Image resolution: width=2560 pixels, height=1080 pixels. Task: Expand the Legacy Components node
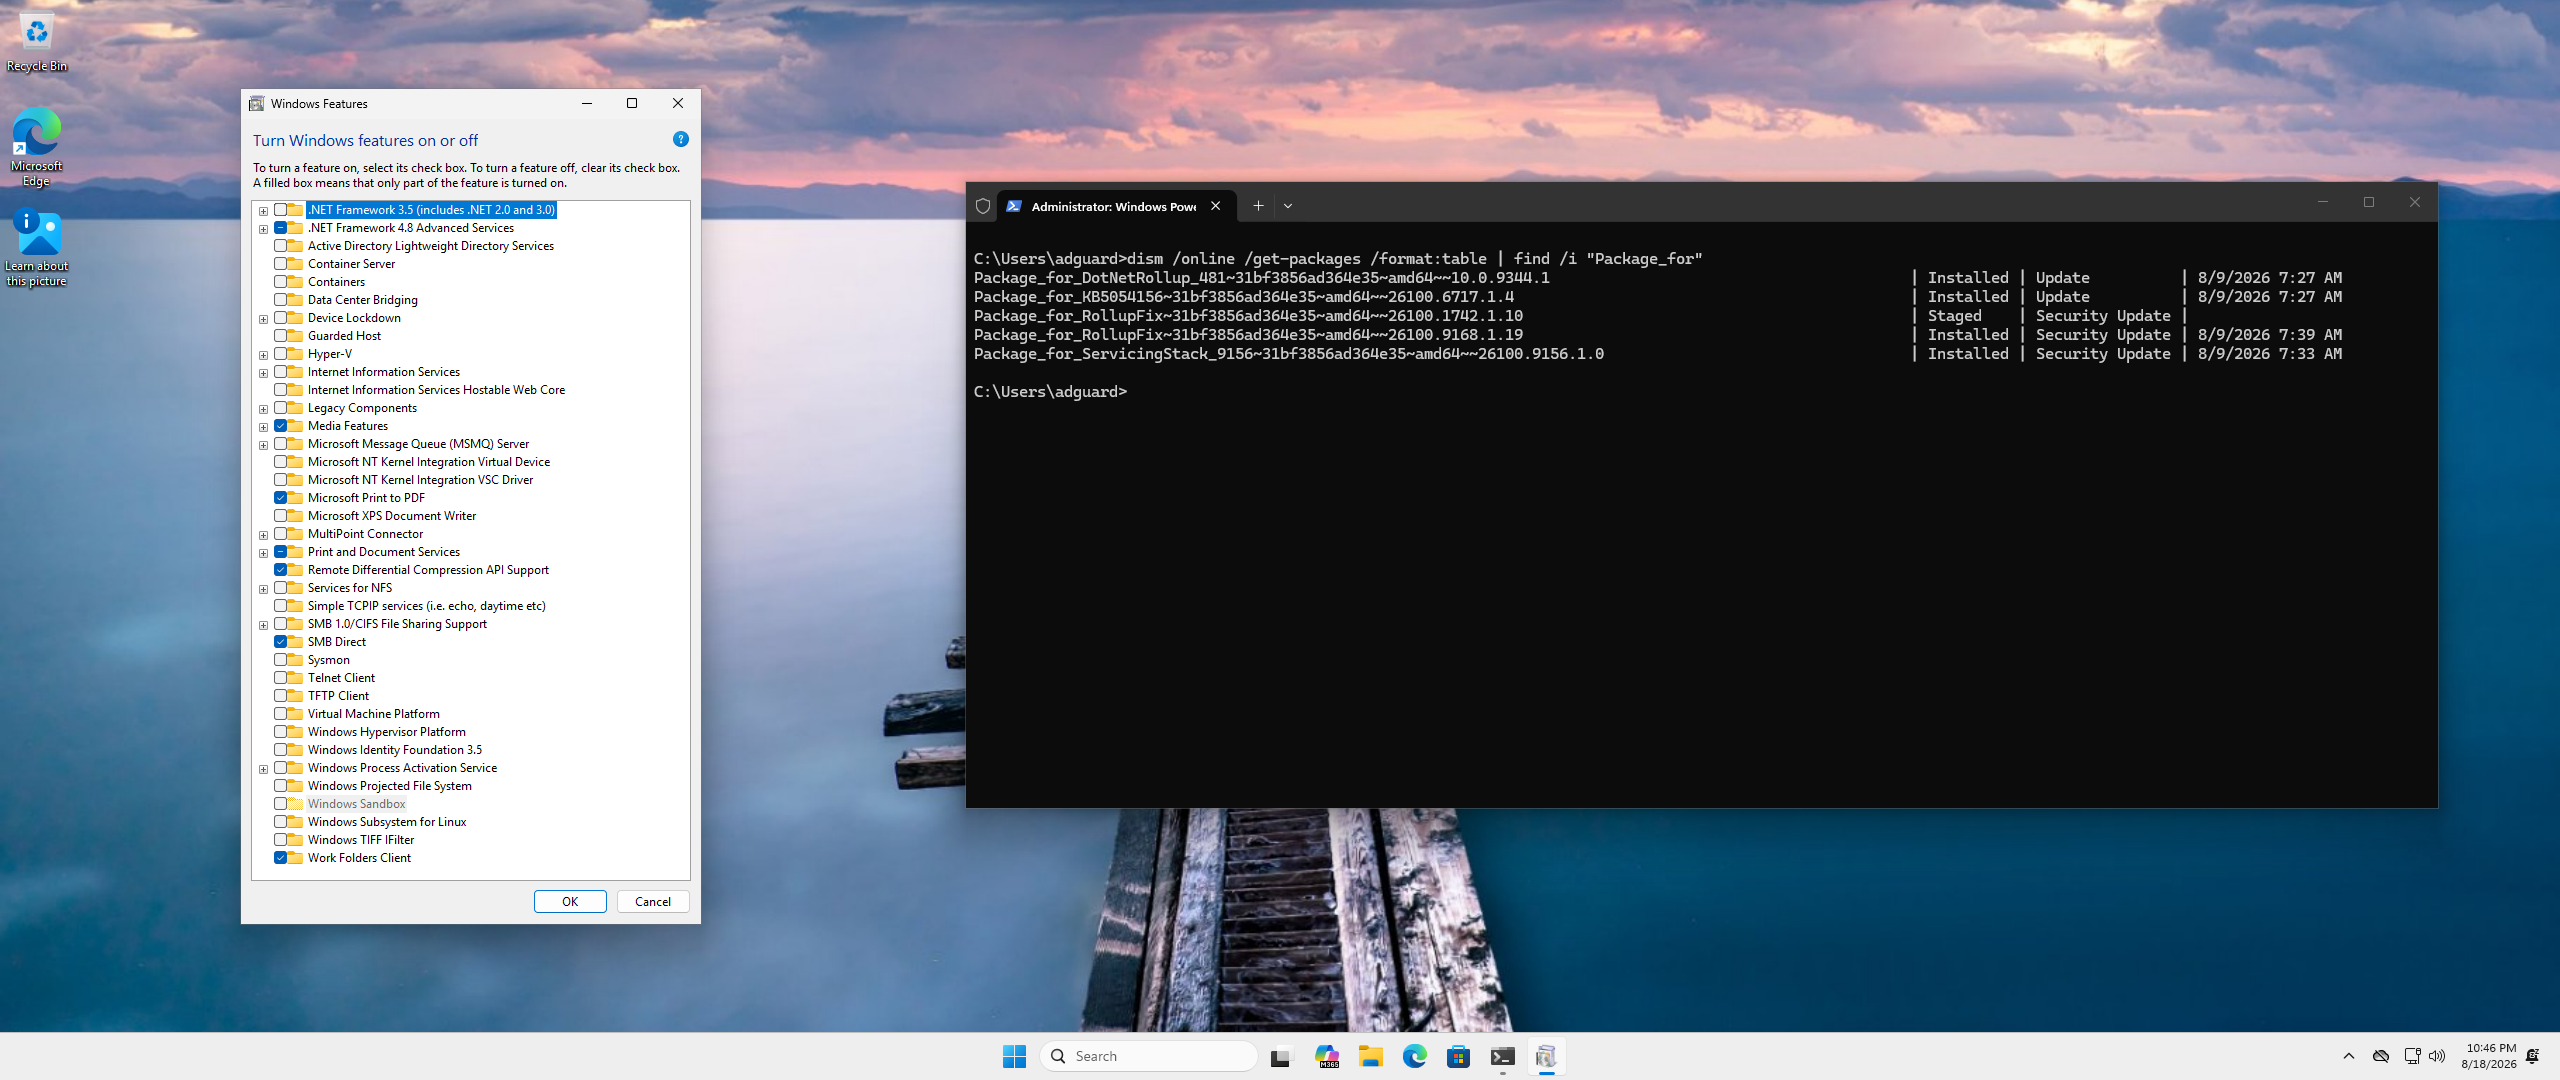[x=263, y=409]
